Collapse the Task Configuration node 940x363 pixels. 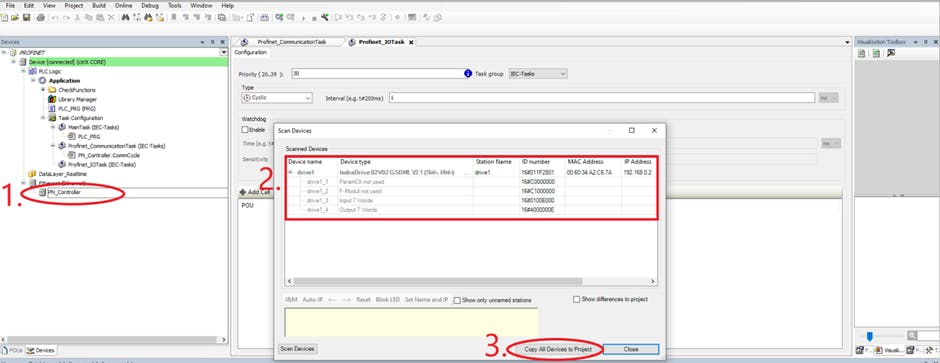coord(43,118)
